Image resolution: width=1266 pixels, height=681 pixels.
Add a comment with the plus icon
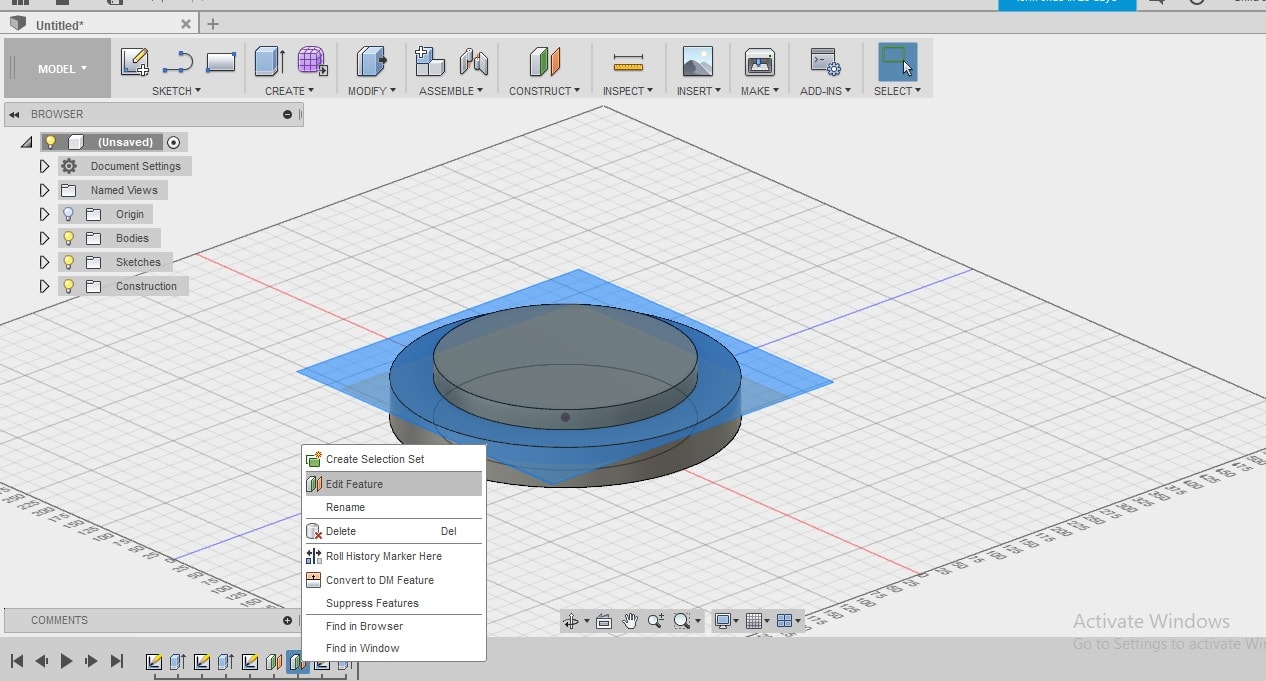(x=288, y=620)
